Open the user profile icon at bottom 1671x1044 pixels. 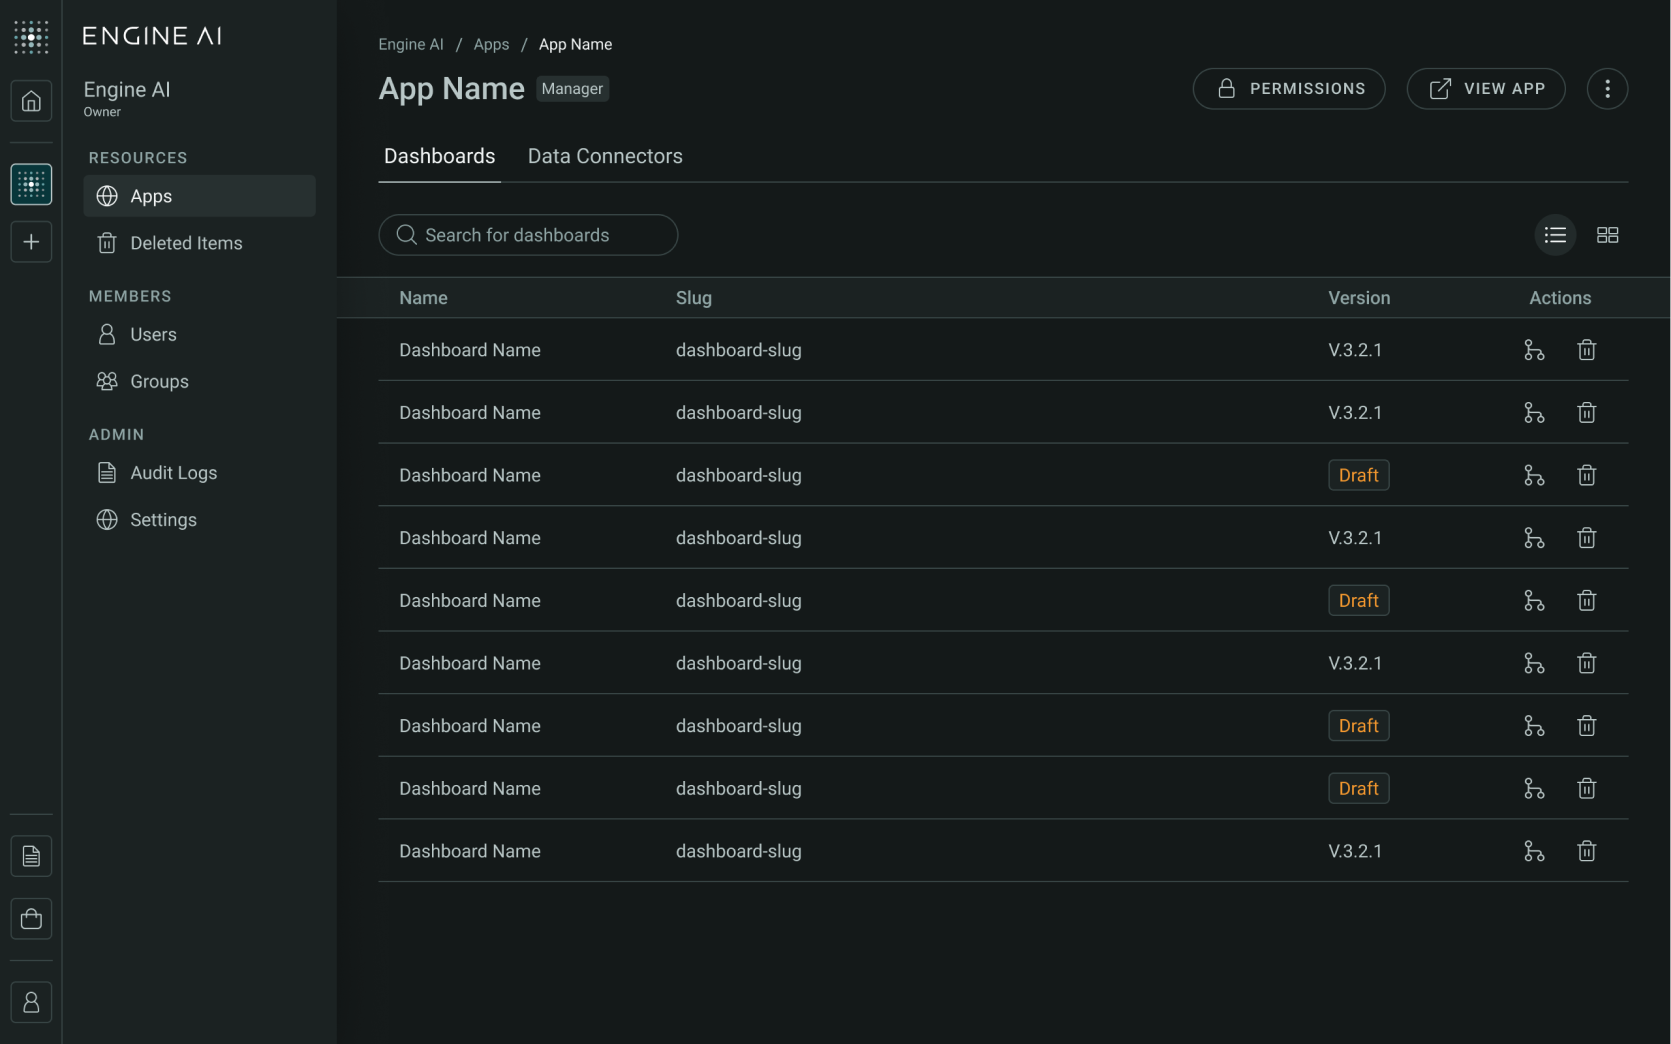click(x=31, y=1002)
